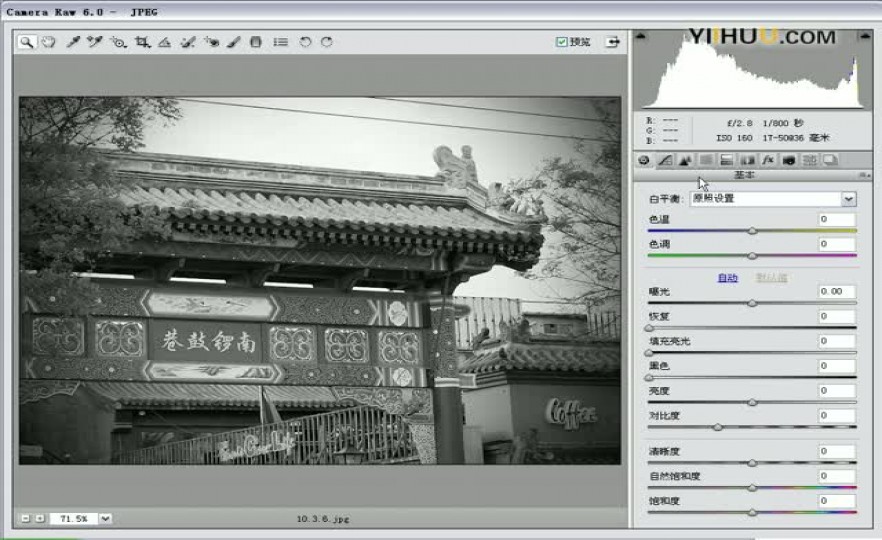Select the Color Sampler tool
Screen dimensions: 882x540
(x=94, y=42)
